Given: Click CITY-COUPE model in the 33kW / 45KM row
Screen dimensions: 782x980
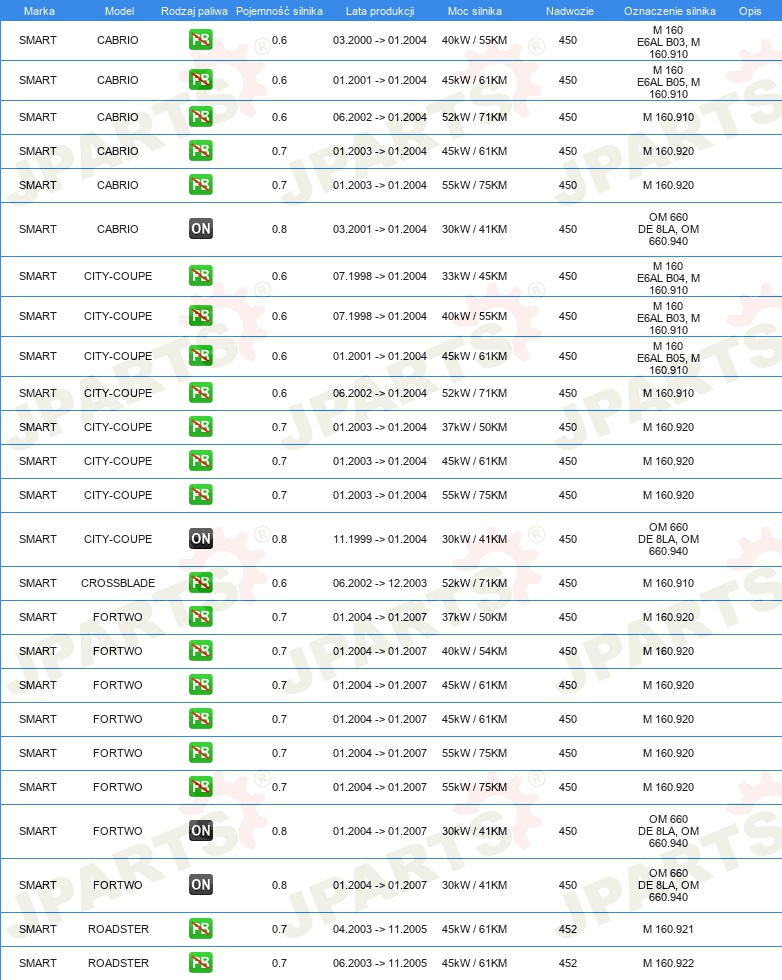Looking at the screenshot, I should pos(118,276).
